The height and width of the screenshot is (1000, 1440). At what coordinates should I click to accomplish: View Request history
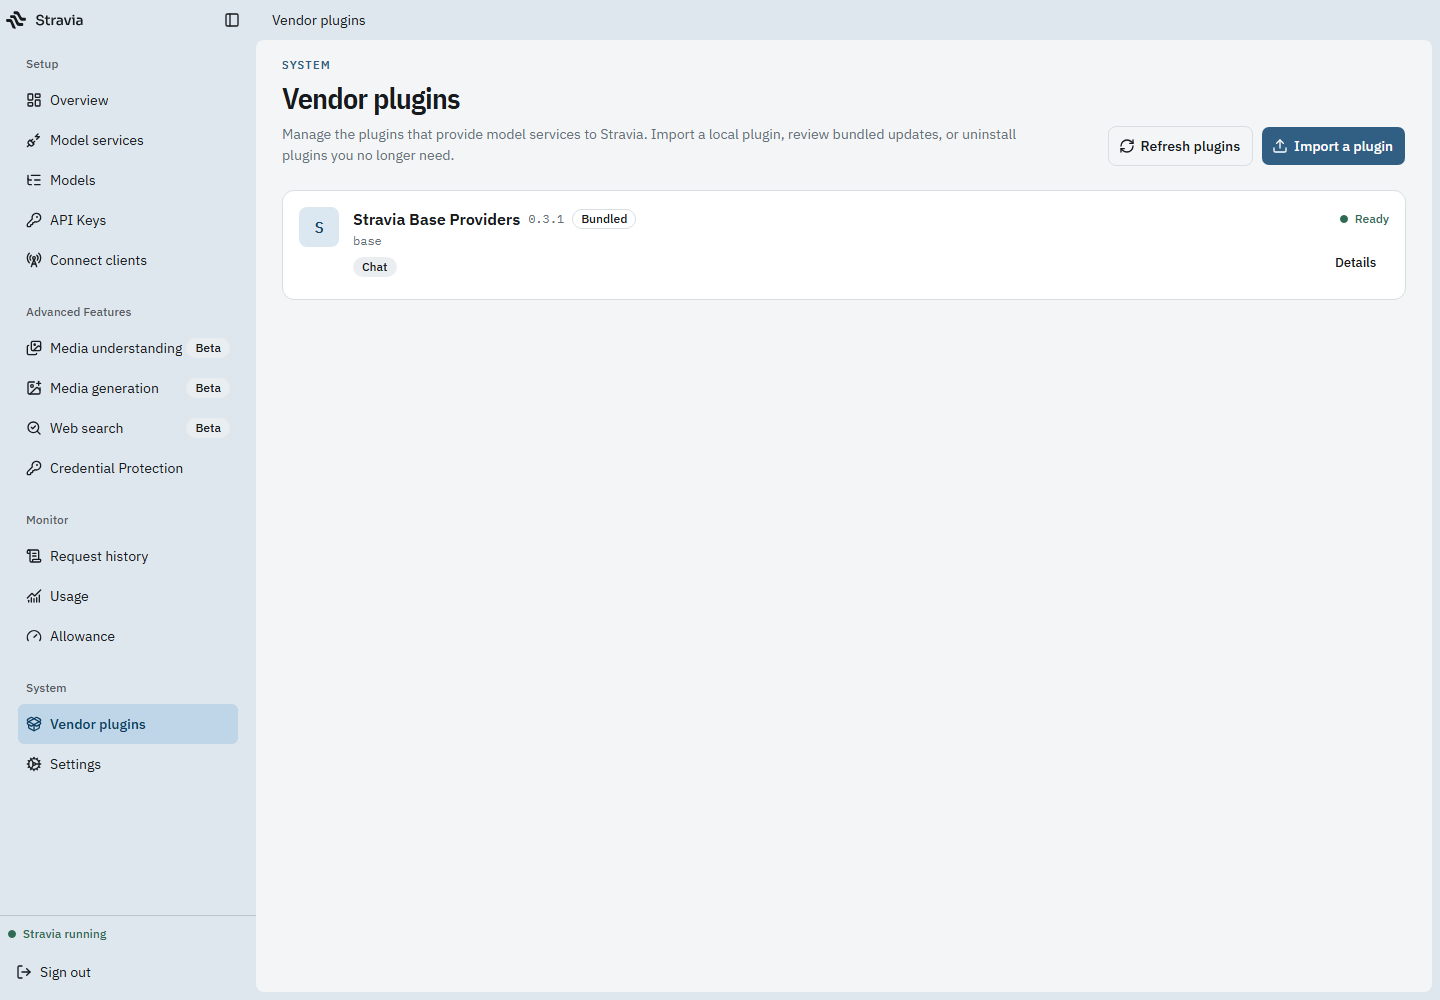128,556
